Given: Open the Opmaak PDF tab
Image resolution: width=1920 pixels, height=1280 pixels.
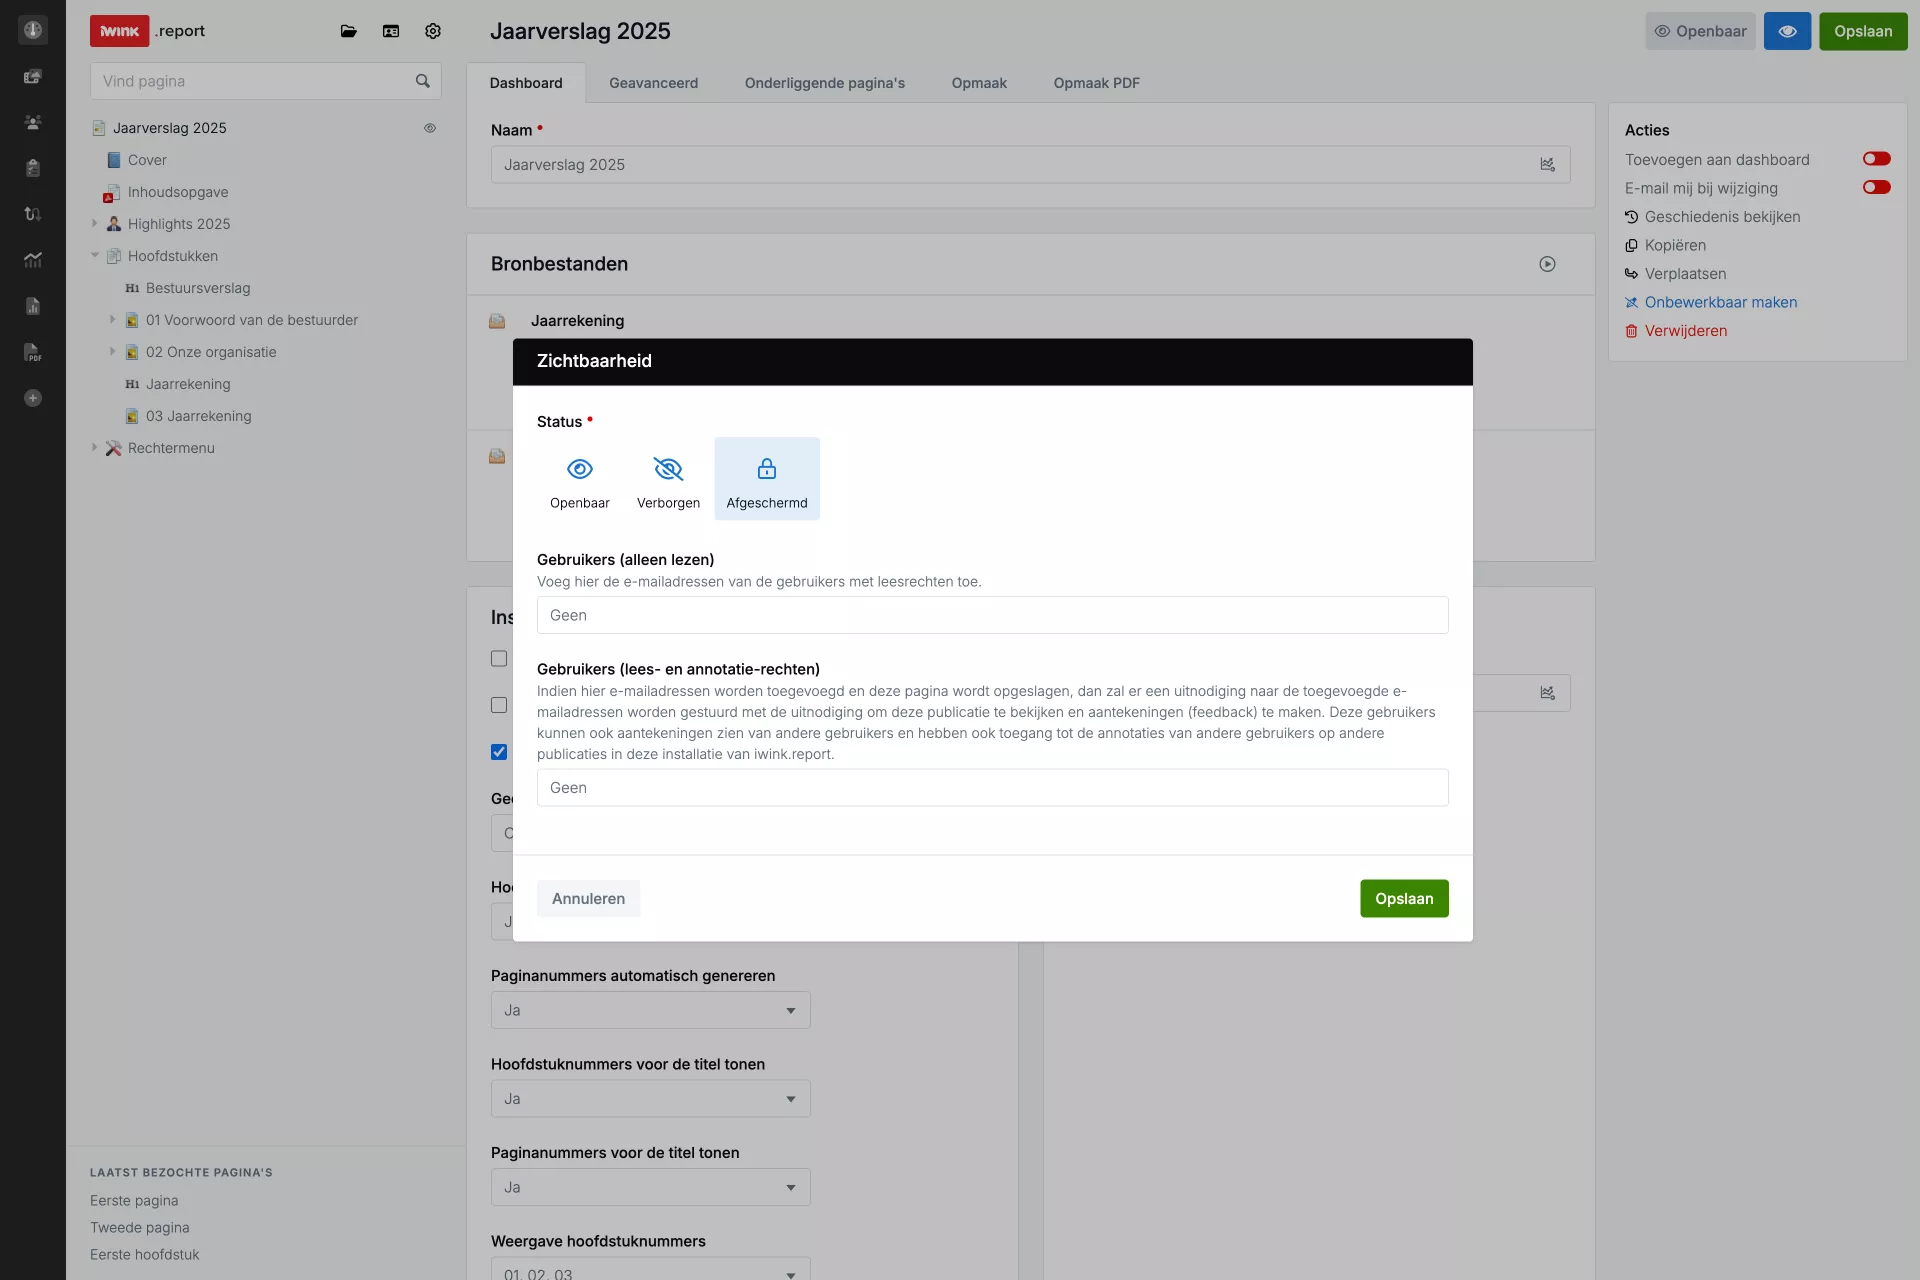Looking at the screenshot, I should tap(1096, 83).
